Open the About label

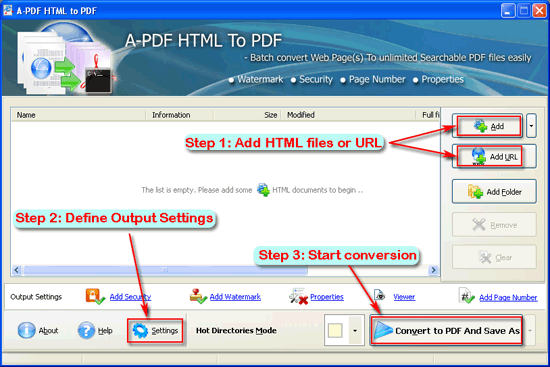point(48,331)
